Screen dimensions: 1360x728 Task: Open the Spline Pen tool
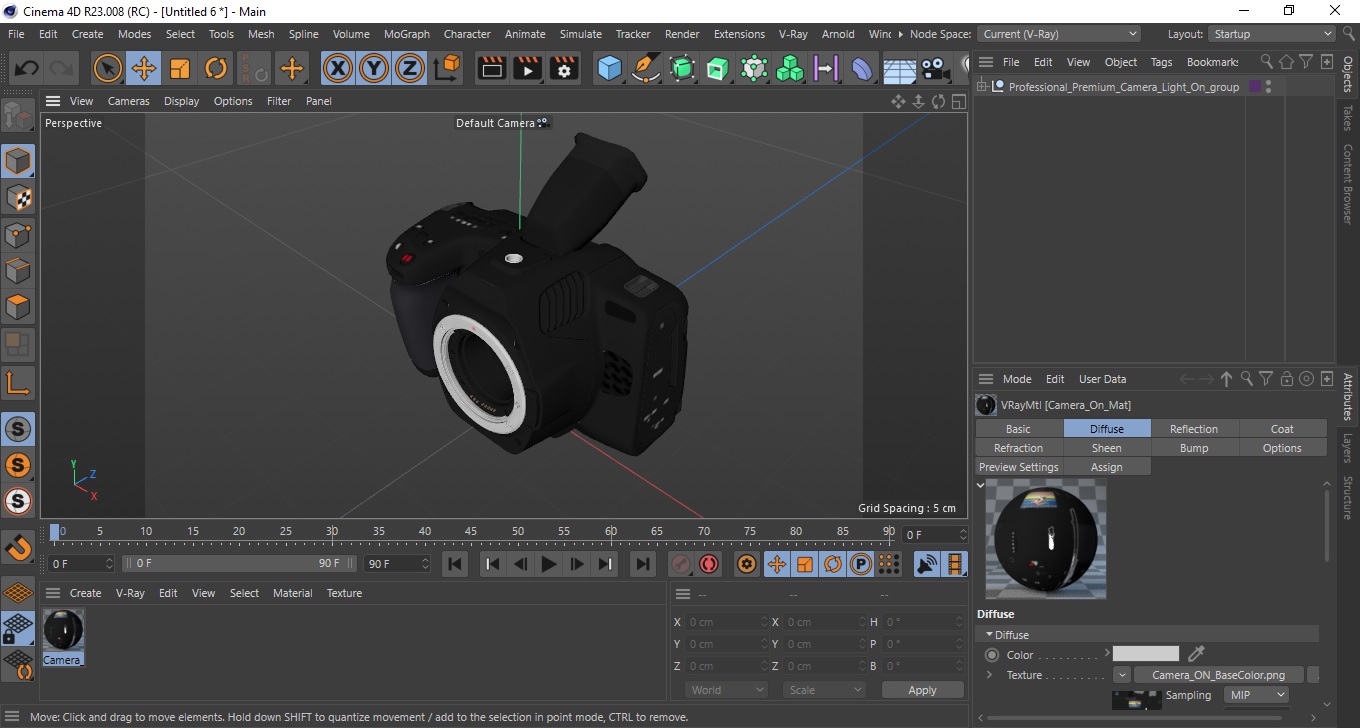click(646, 69)
